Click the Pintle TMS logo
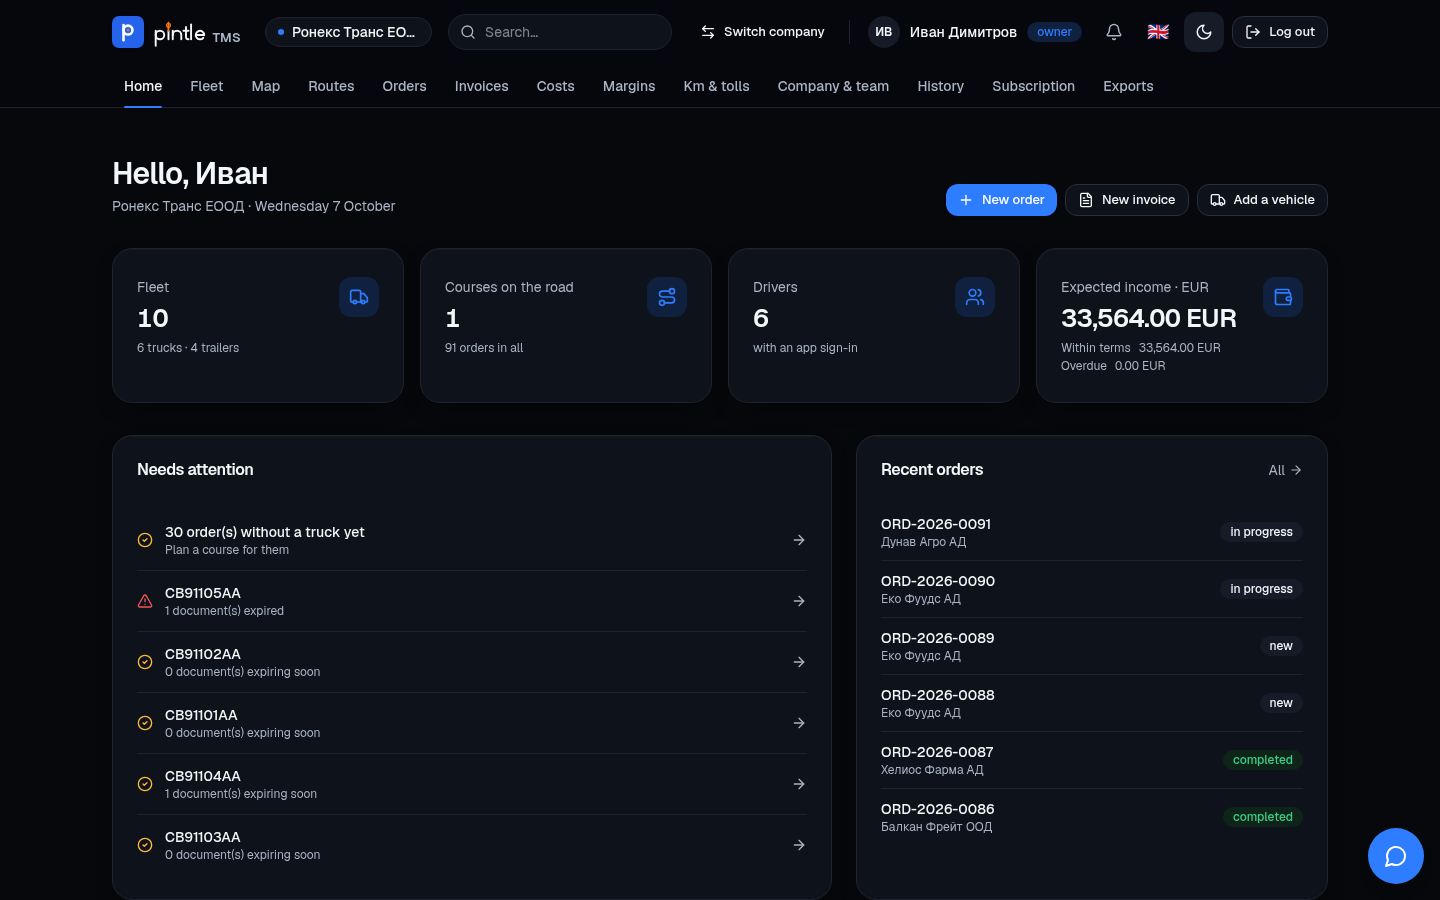Screen dimensions: 1440x900 (176, 32)
